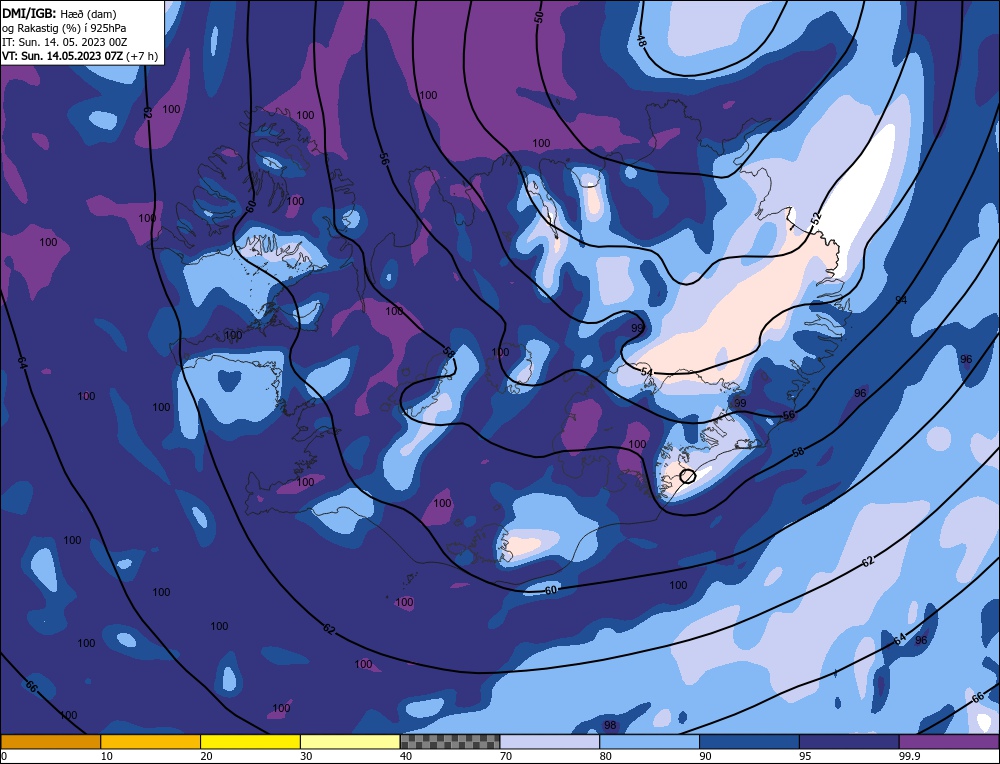This screenshot has height=764, width=1000.
Task: Click the "98" humidity value label
Action: tap(610, 725)
